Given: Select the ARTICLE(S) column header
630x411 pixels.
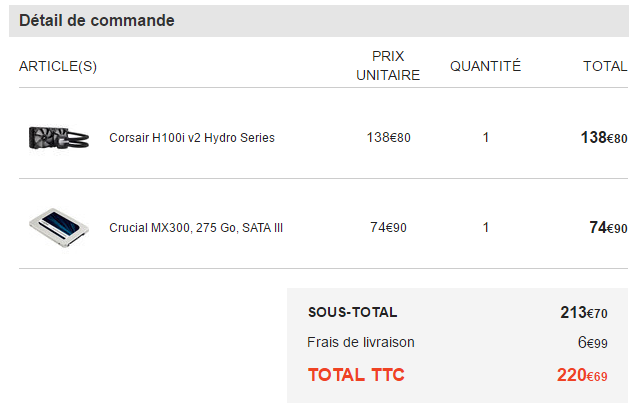Looking at the screenshot, I should coord(58,66).
